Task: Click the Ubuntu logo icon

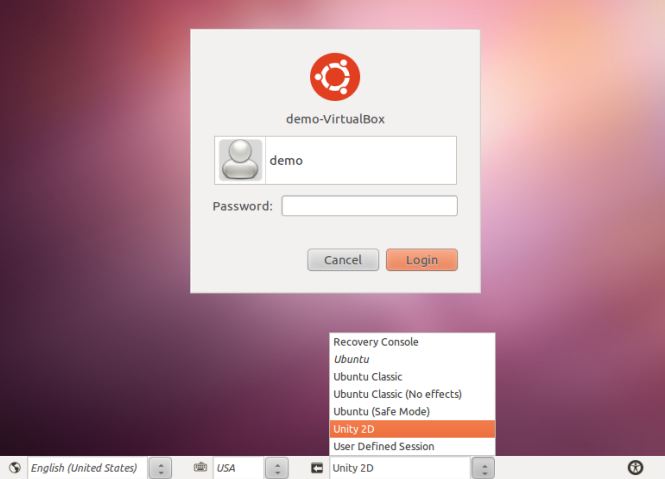Action: point(335,77)
